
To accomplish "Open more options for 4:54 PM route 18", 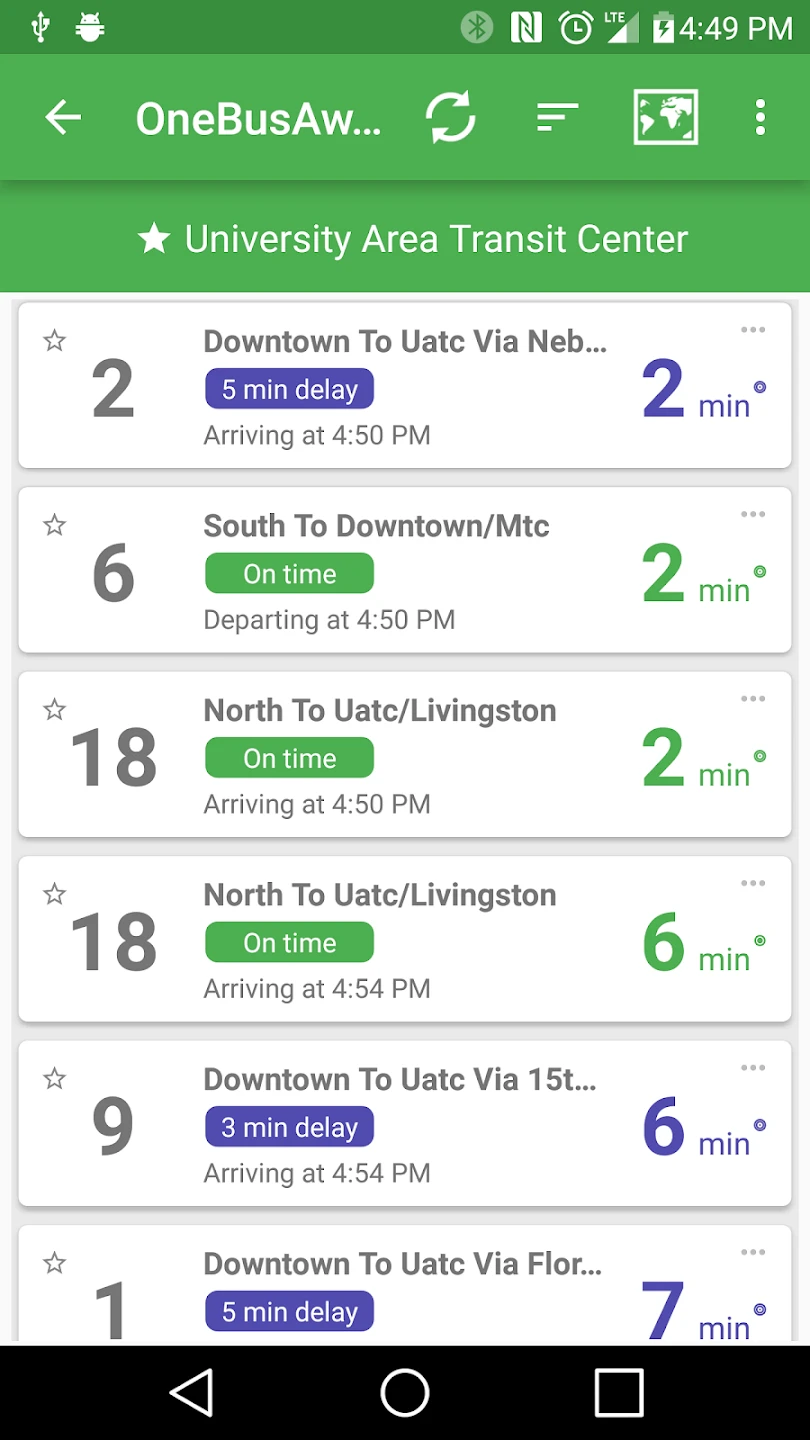I will [753, 883].
